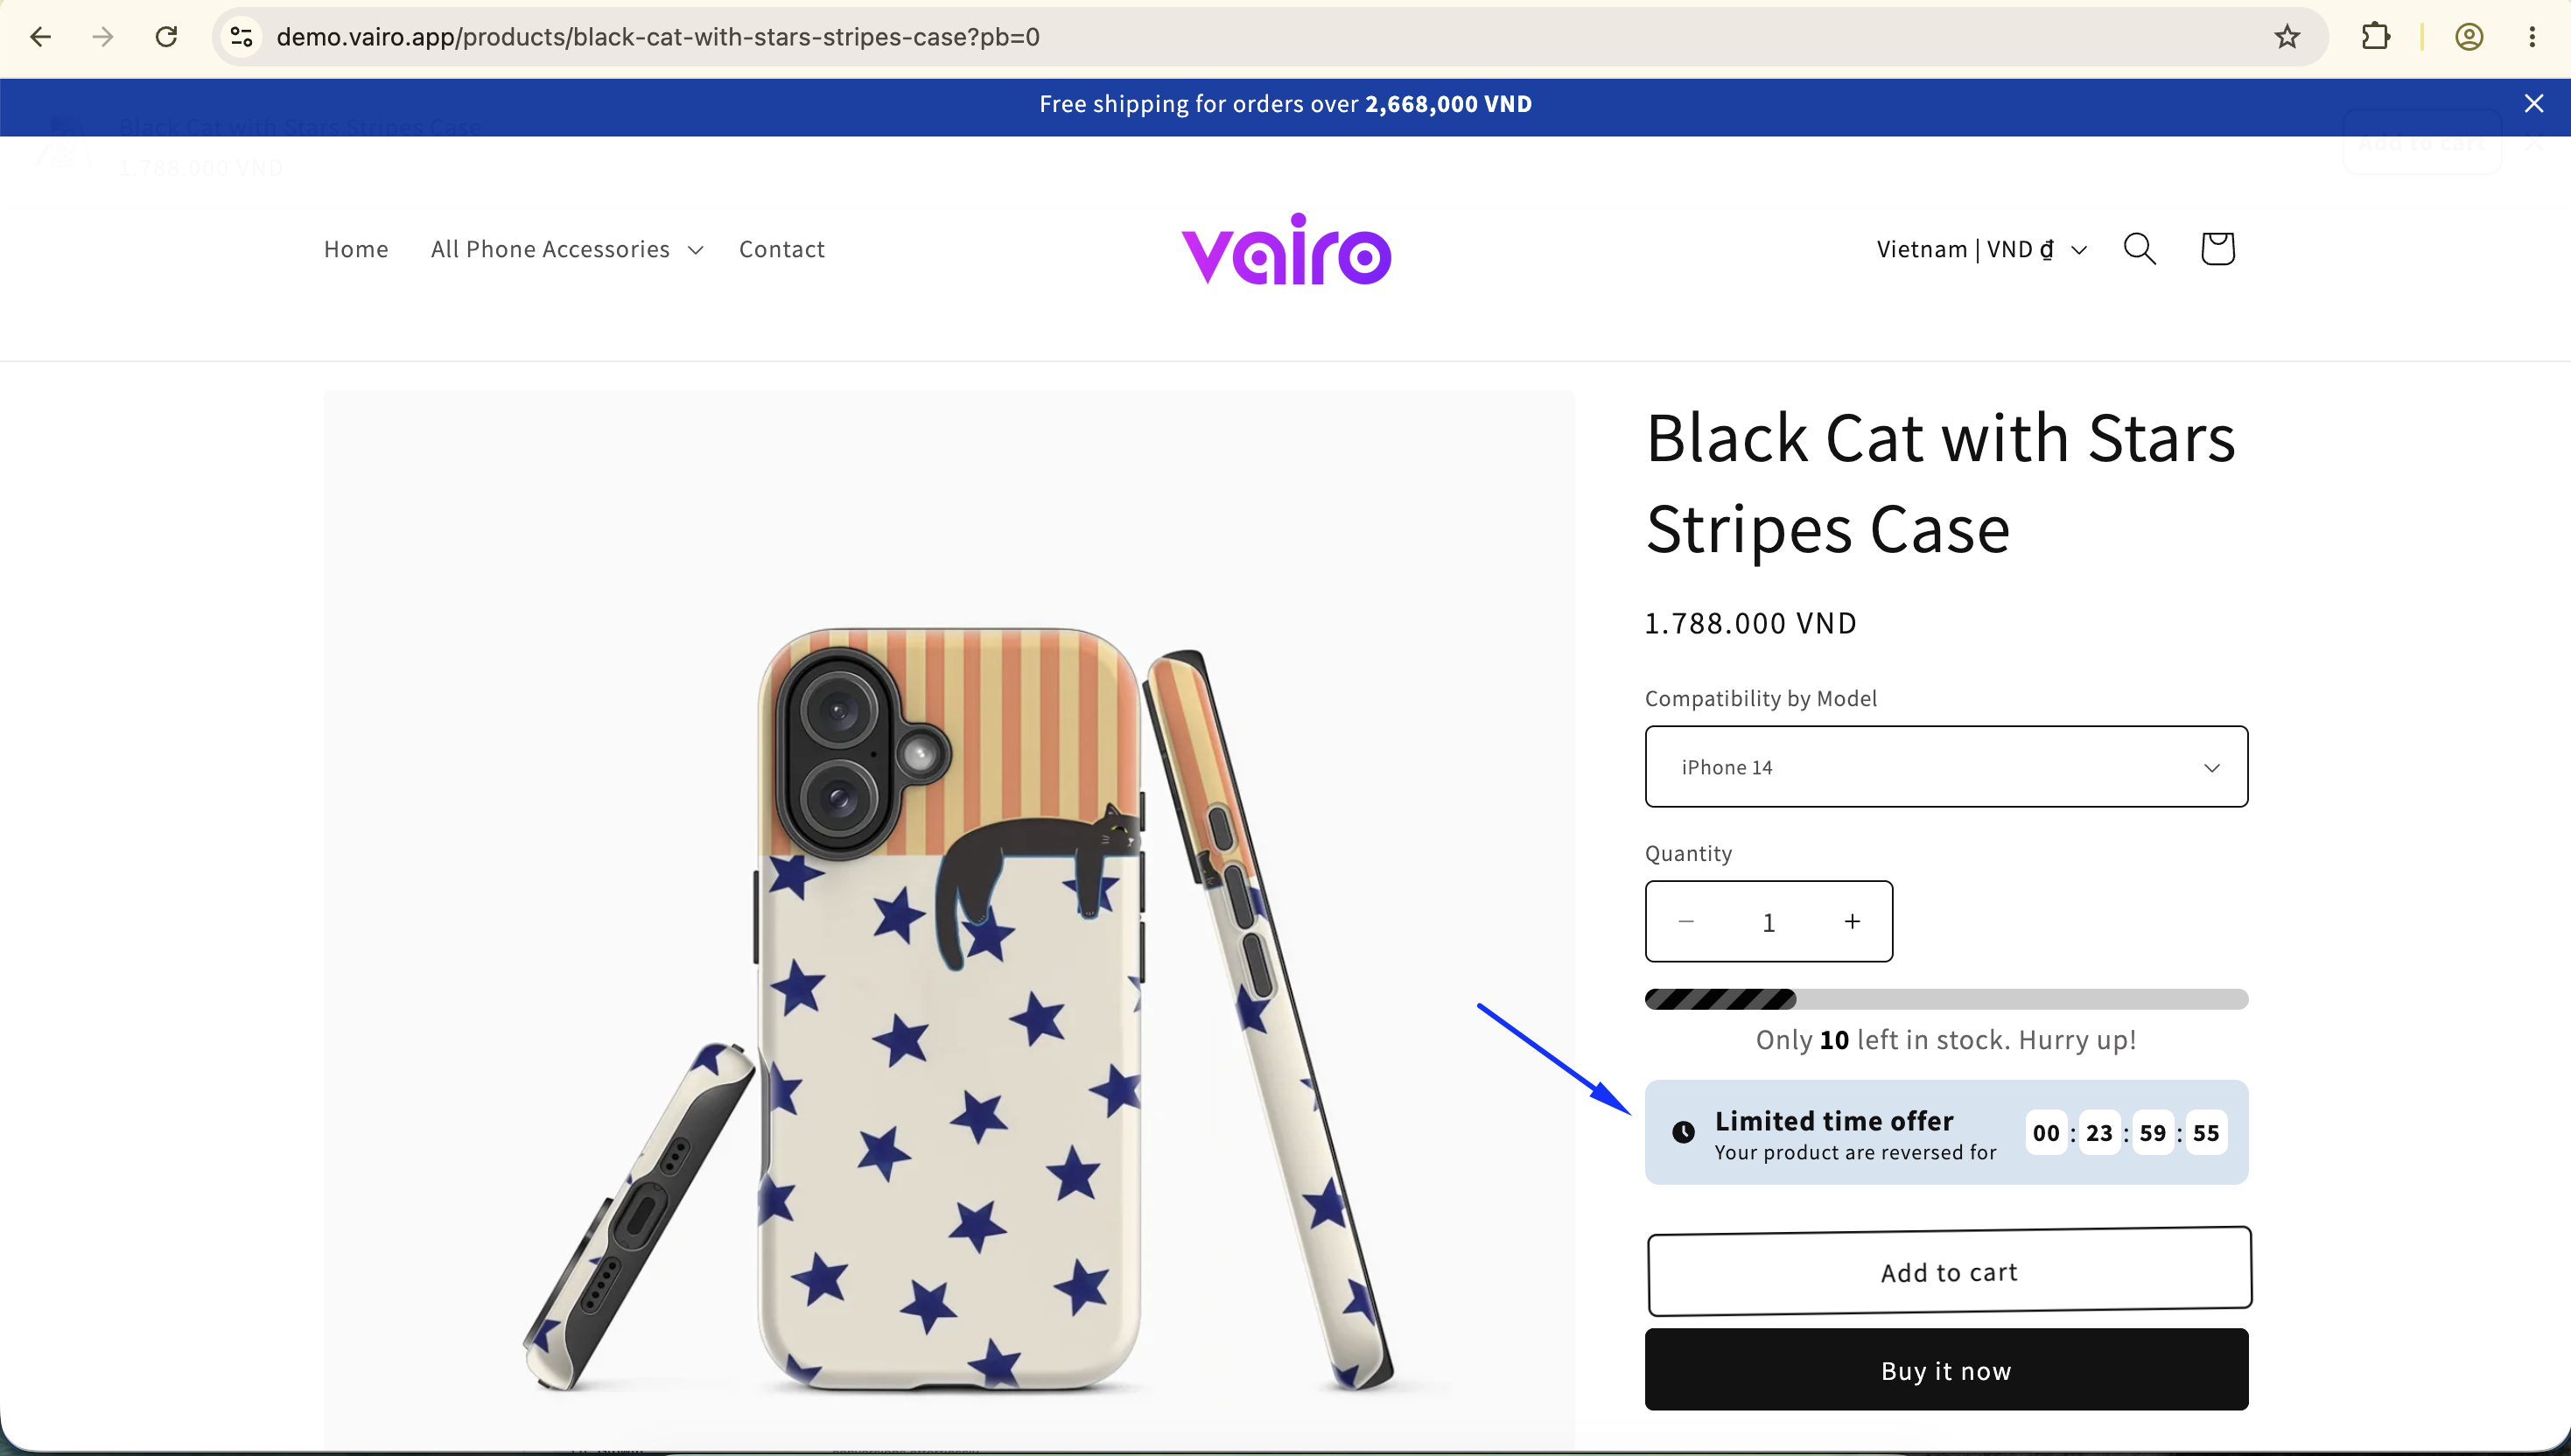The height and width of the screenshot is (1456, 2571).
Task: Click the Add to cart button
Action: click(1949, 1271)
